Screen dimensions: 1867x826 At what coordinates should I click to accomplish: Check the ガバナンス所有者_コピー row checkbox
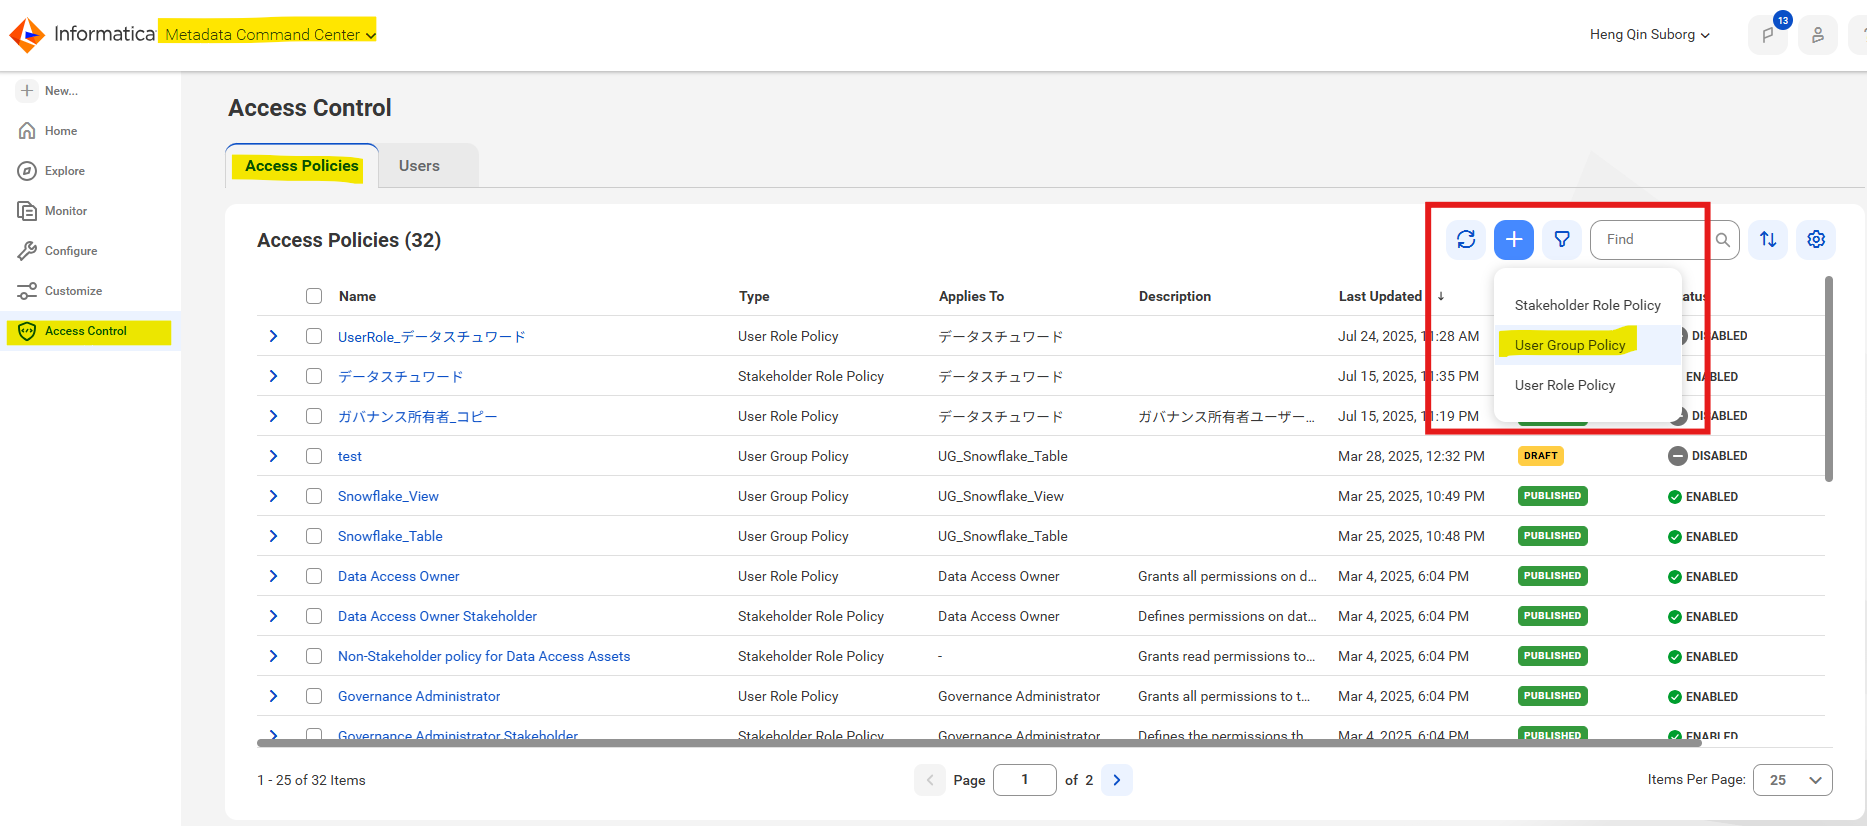click(314, 416)
